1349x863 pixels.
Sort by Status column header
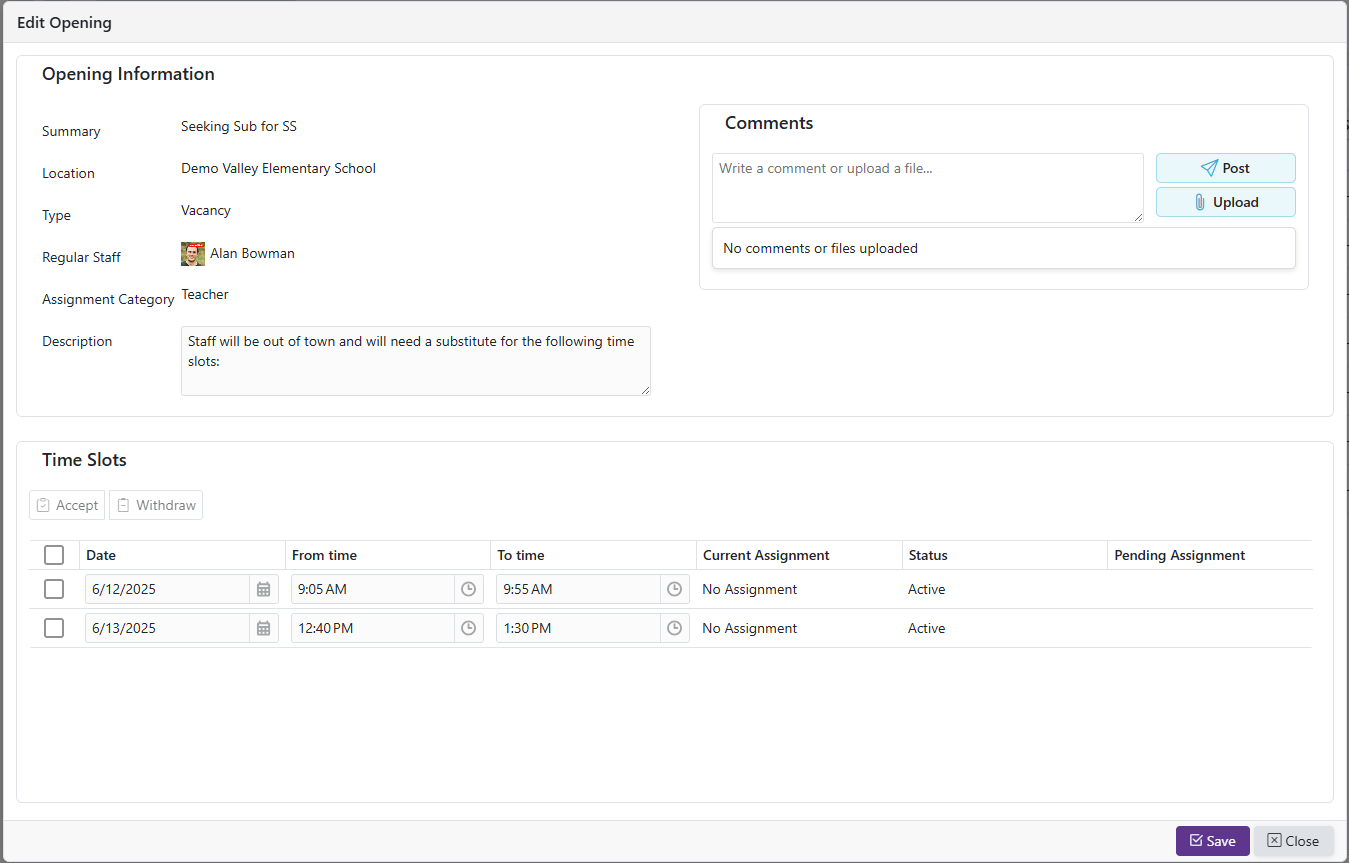click(x=928, y=555)
